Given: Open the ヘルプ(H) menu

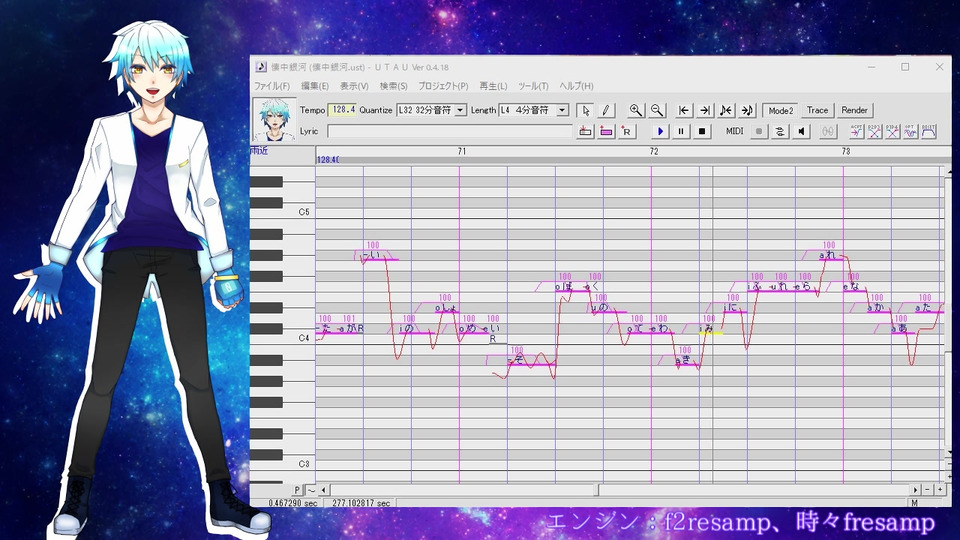Looking at the screenshot, I should click(577, 86).
